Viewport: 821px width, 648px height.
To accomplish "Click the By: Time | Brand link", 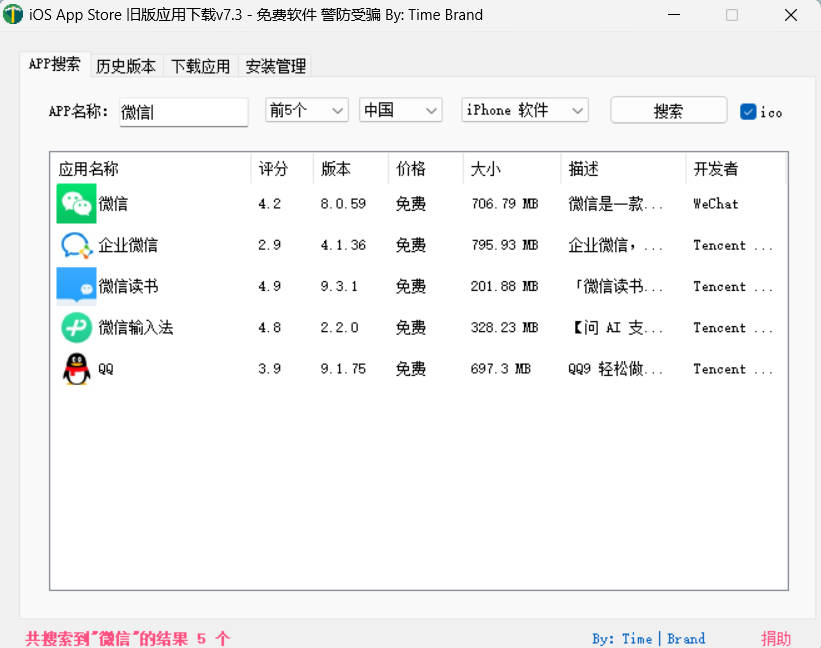I will point(648,639).
